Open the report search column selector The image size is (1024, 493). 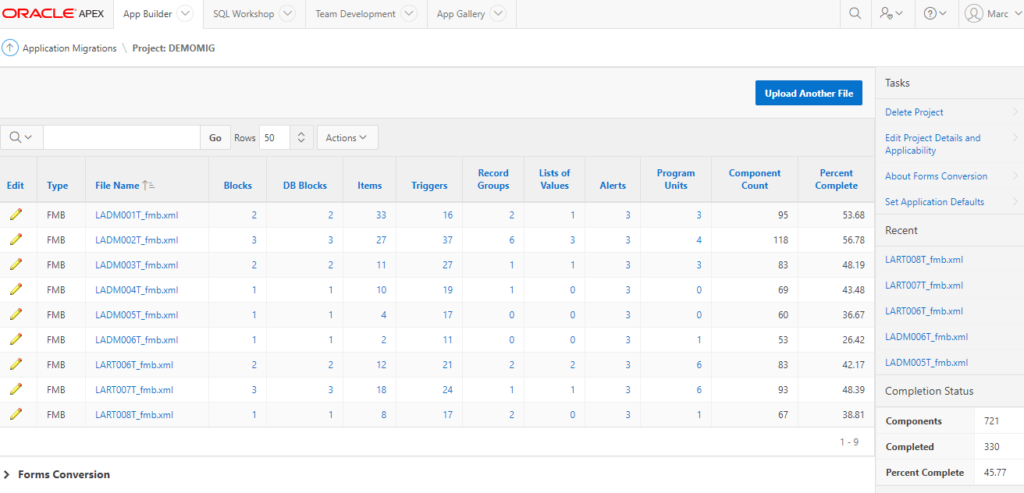tap(22, 138)
